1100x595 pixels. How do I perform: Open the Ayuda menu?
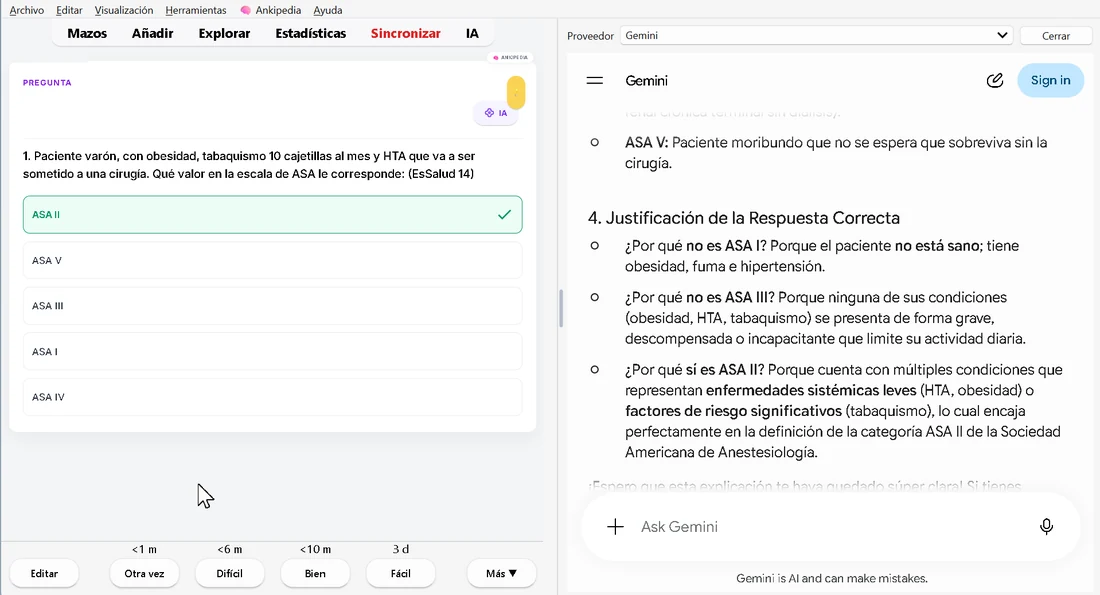[x=328, y=11]
